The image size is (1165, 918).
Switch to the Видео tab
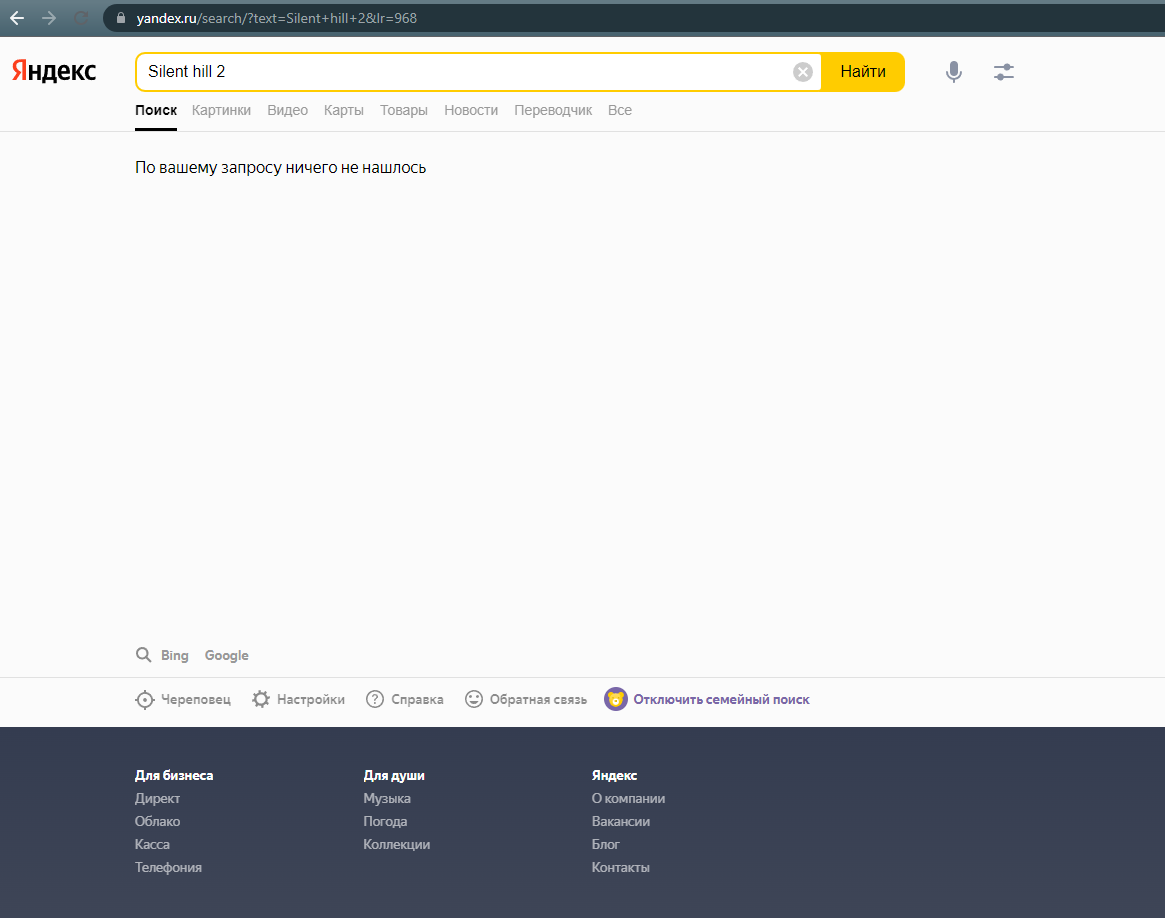288,110
